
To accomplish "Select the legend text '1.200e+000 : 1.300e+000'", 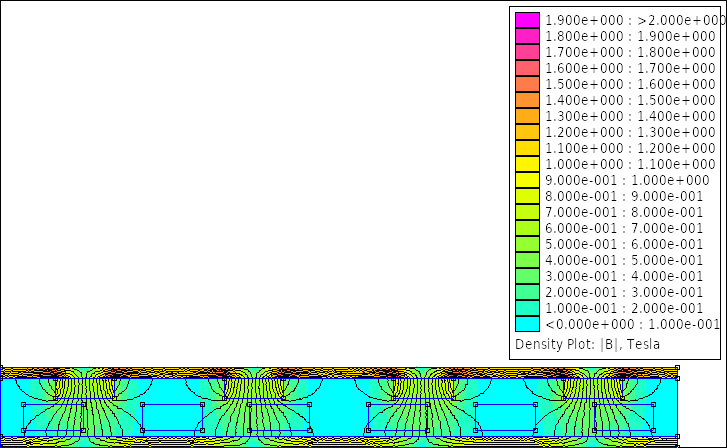I will tap(630, 132).
